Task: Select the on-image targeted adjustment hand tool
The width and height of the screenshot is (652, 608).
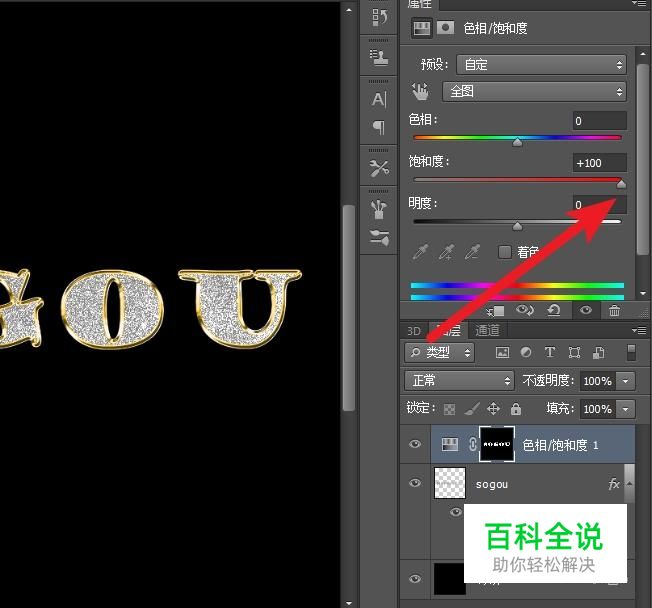Action: (x=420, y=91)
